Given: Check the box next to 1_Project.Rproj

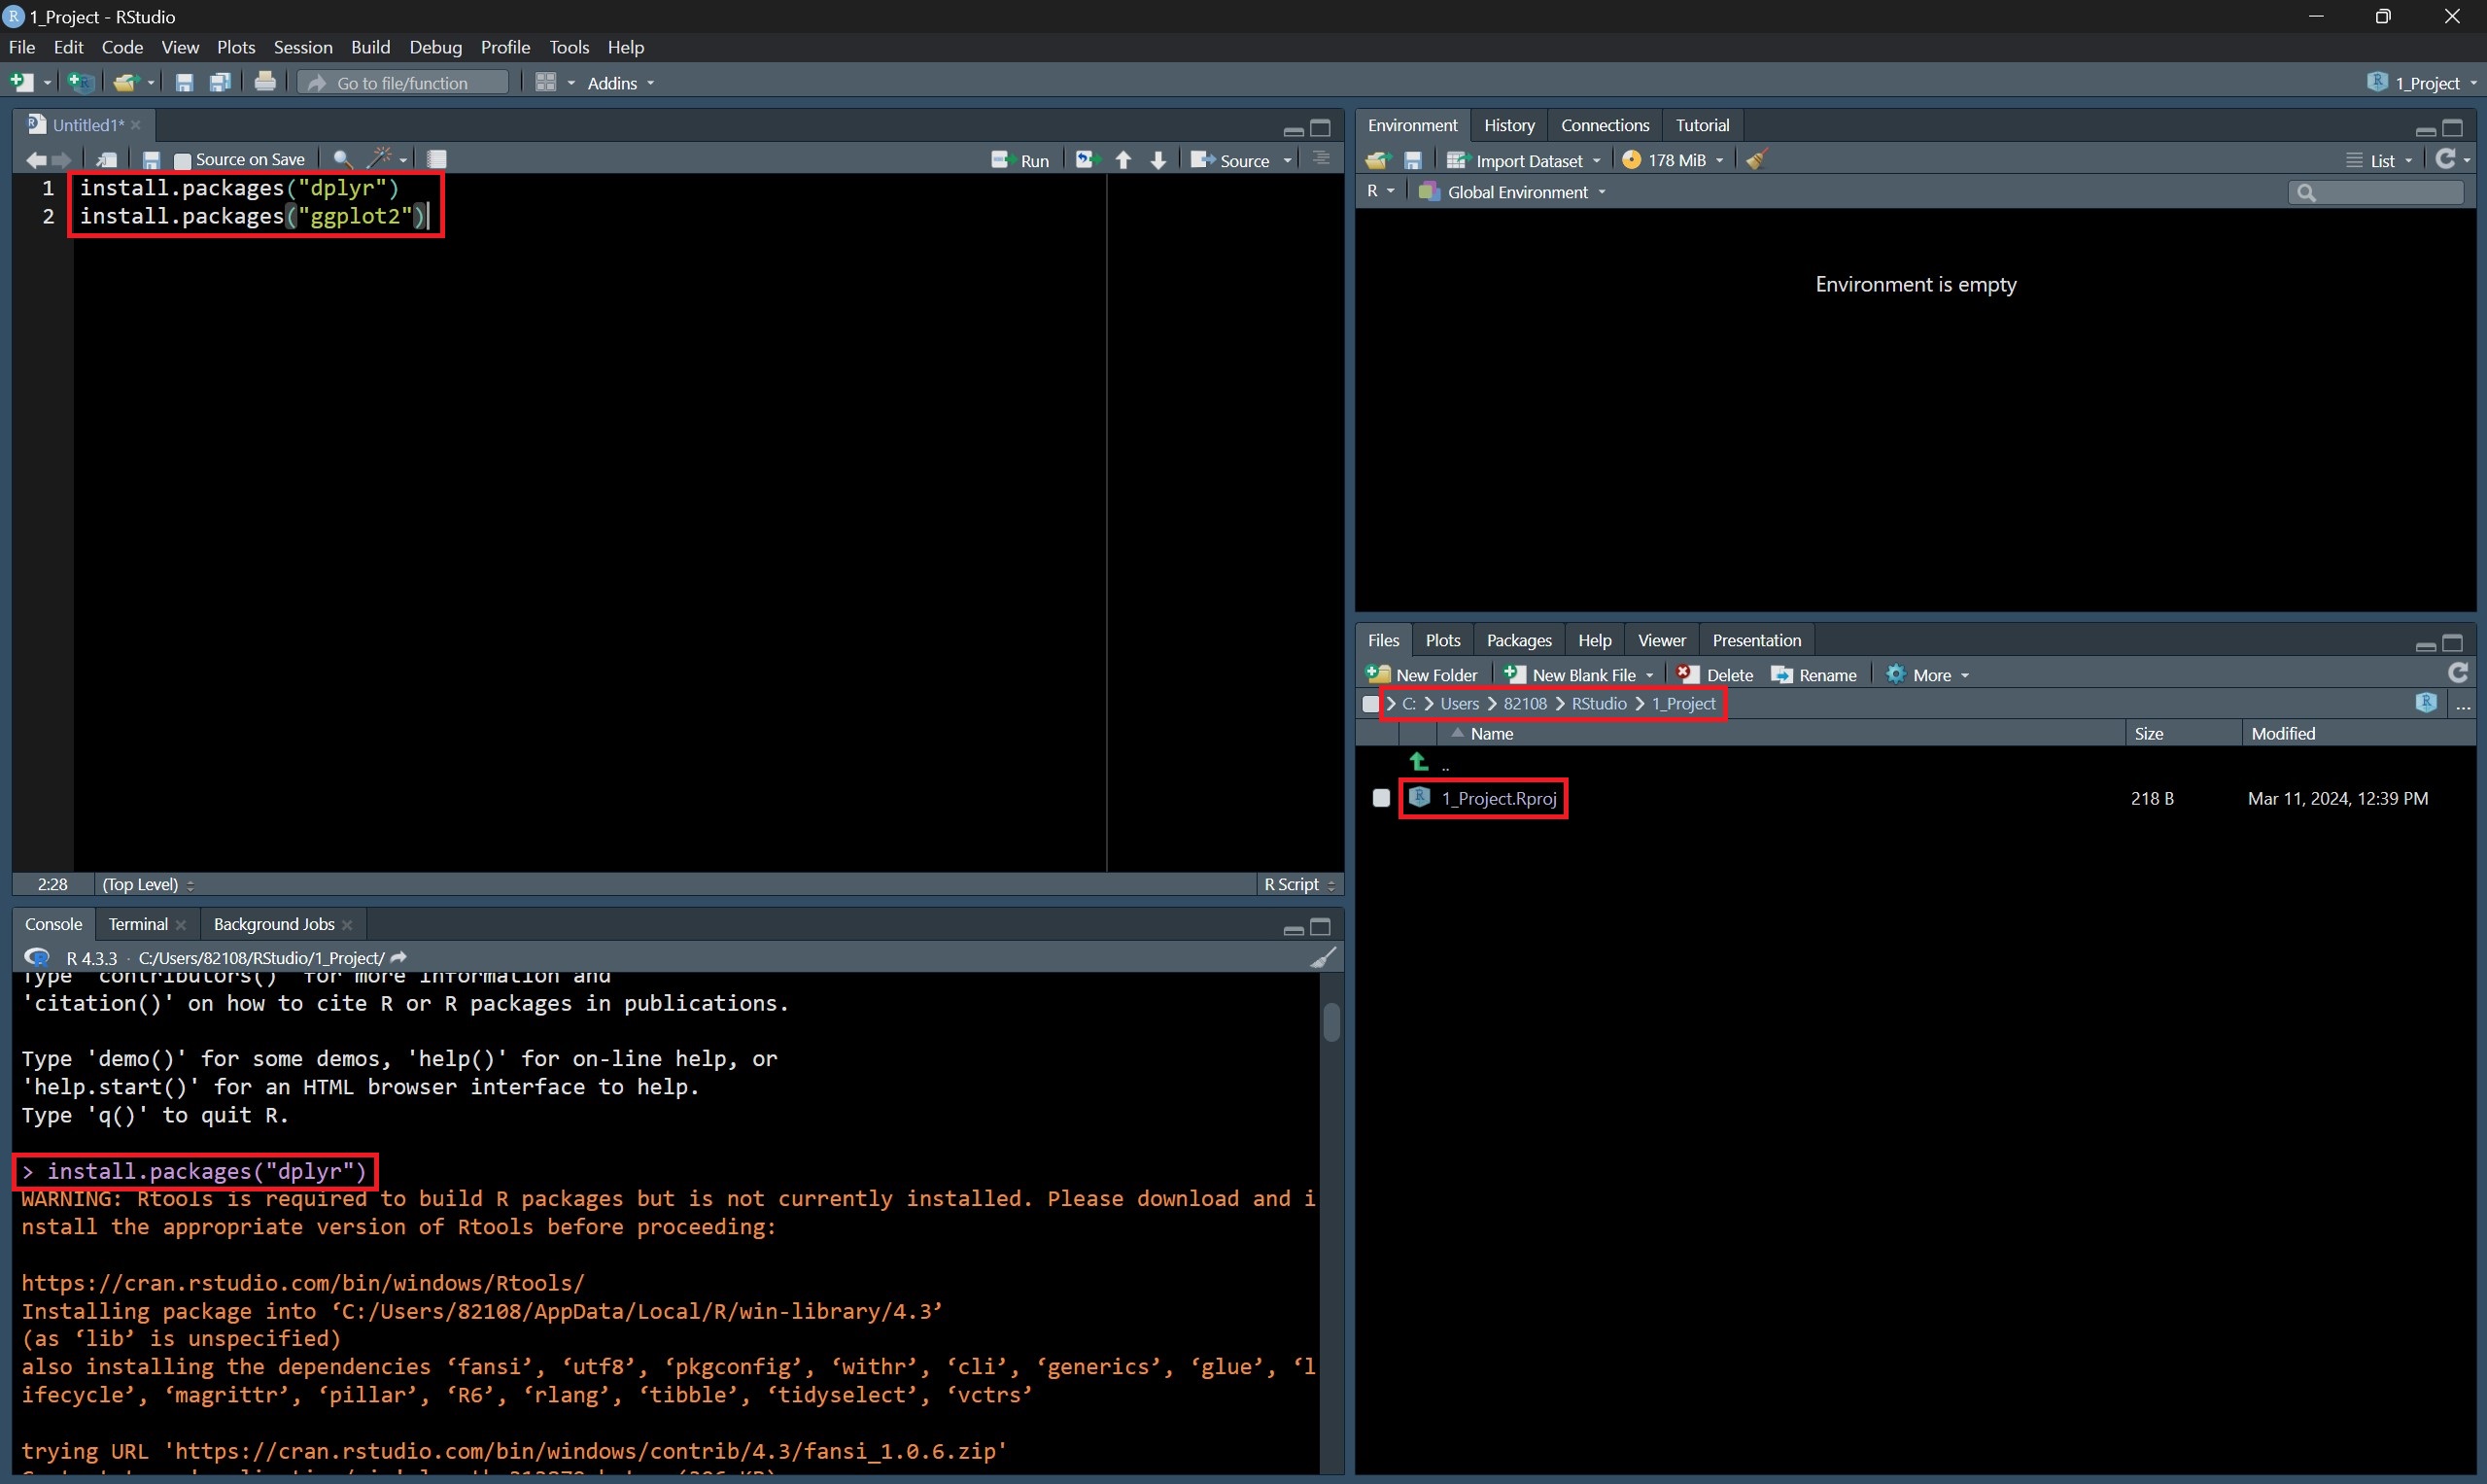Looking at the screenshot, I should coord(1381,798).
